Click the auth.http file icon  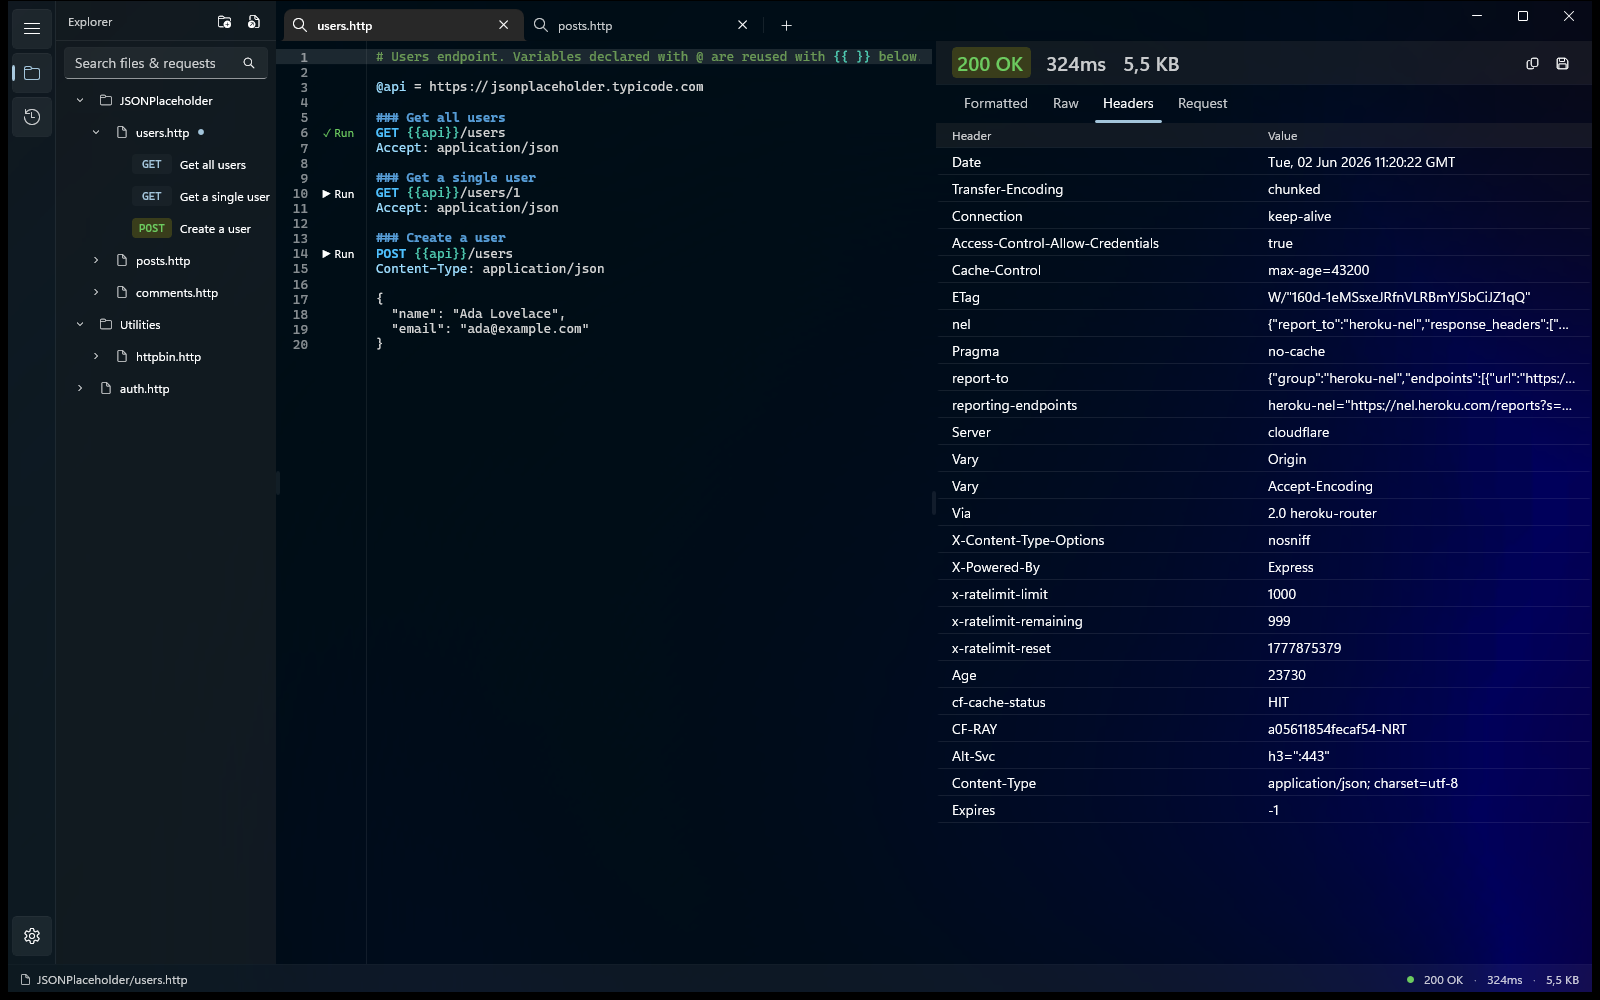pyautogui.click(x=106, y=388)
